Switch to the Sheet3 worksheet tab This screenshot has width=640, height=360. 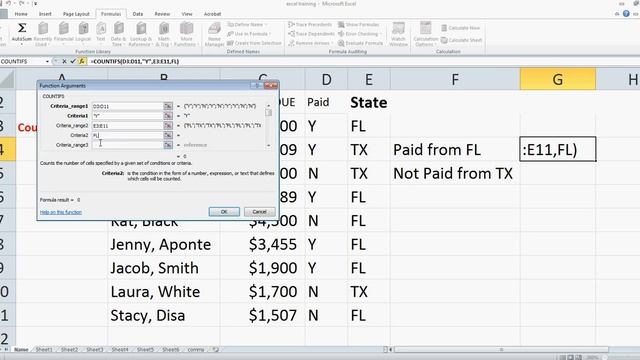pos(95,350)
